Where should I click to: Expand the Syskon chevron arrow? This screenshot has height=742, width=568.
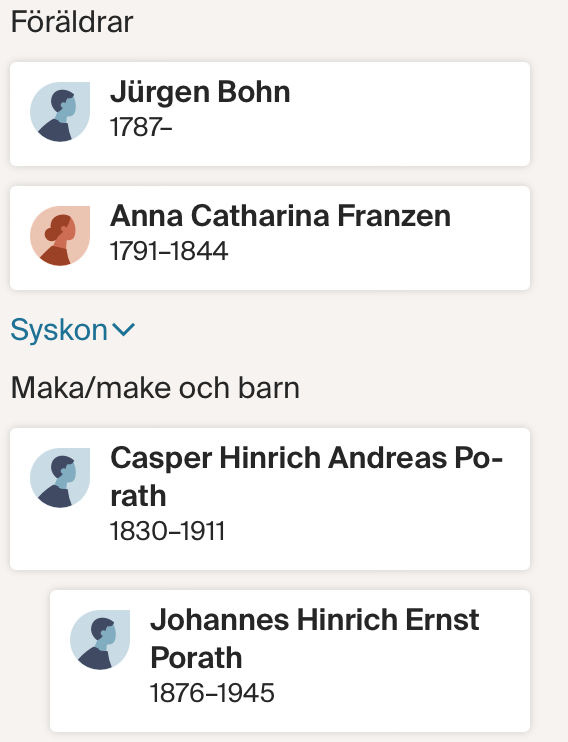tap(124, 329)
